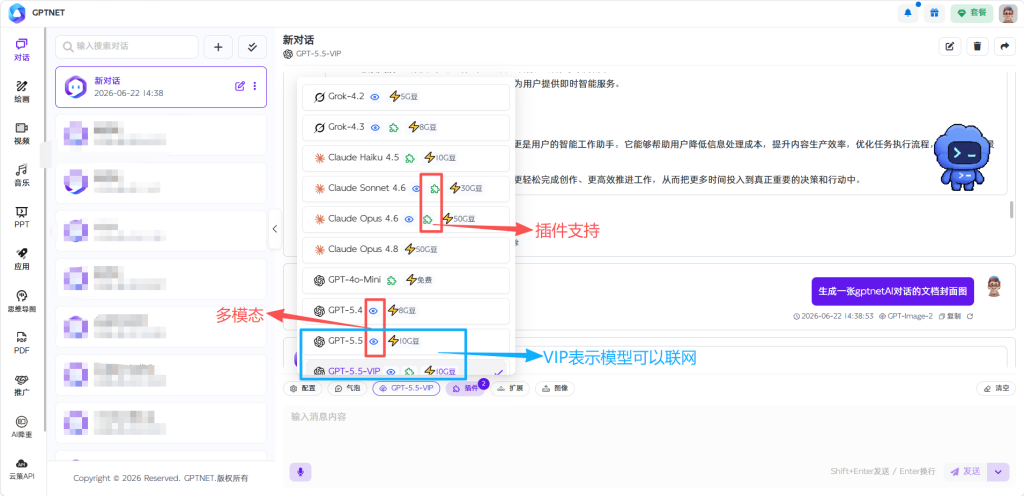The width and height of the screenshot is (1024, 496).
Task: Select Grok-4.2 model
Action: (x=406, y=97)
